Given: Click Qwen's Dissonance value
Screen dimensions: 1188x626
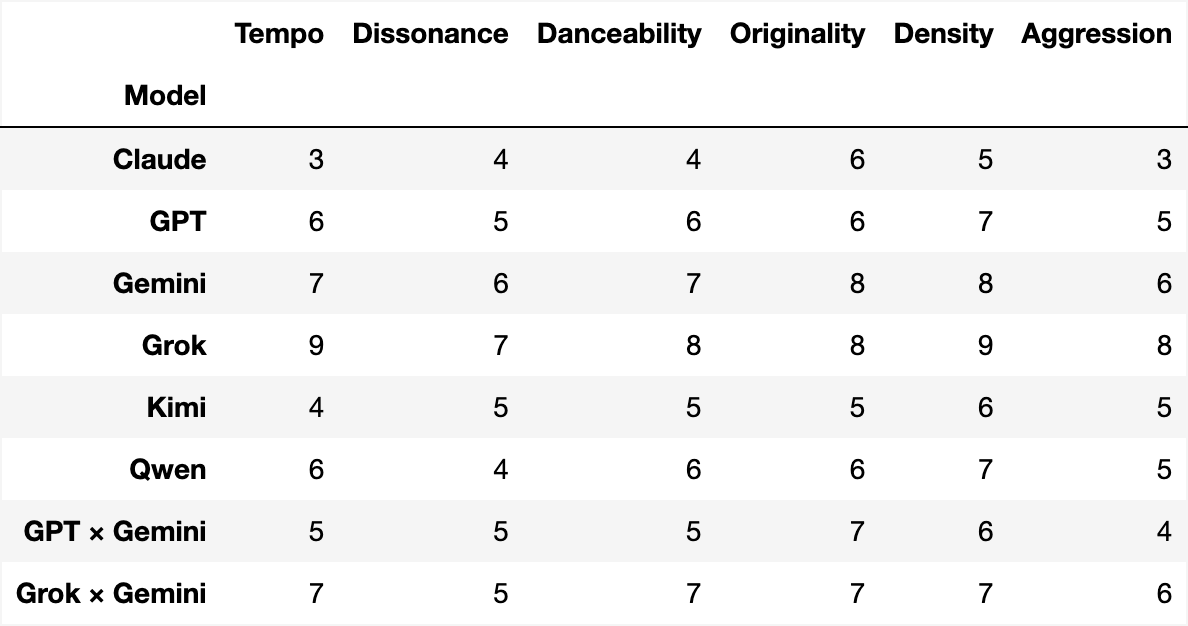Looking at the screenshot, I should pyautogui.click(x=500, y=469).
